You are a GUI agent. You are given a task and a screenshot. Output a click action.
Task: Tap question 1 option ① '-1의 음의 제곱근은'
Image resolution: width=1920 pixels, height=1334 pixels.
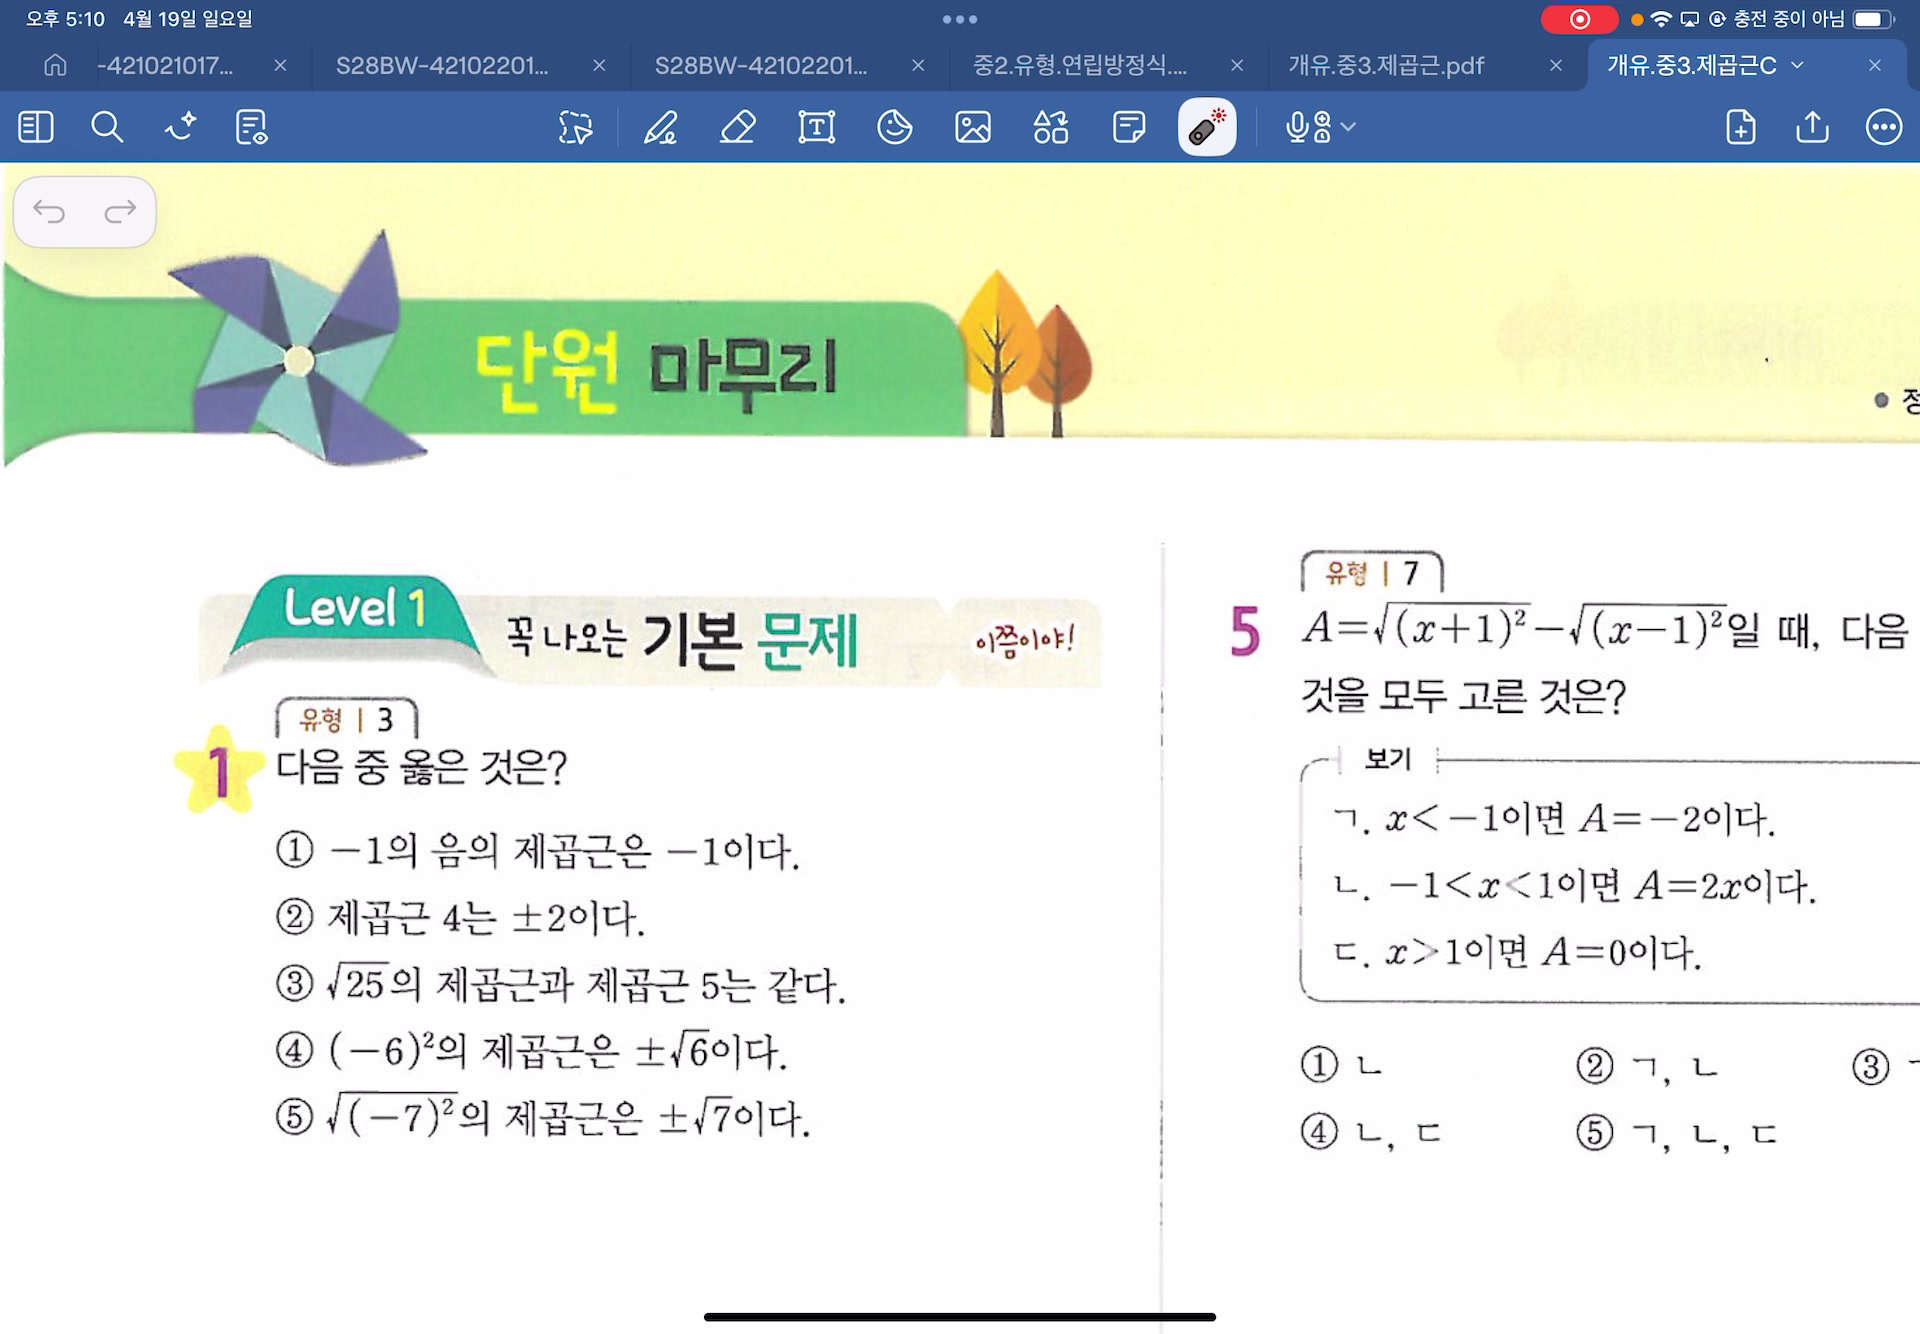pos(538,851)
